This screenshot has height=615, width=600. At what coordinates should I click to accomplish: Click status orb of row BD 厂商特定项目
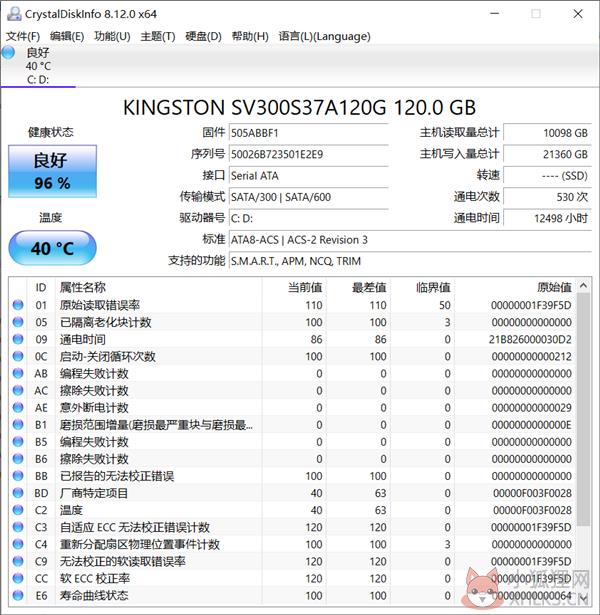coord(18,493)
